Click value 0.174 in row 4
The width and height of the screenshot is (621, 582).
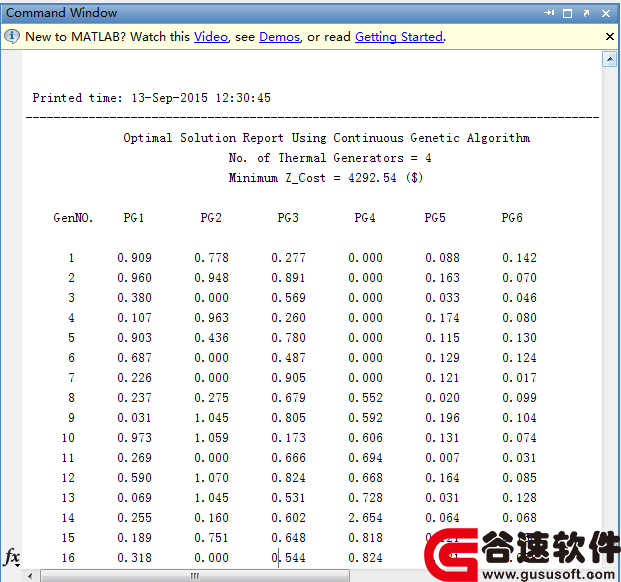click(442, 318)
